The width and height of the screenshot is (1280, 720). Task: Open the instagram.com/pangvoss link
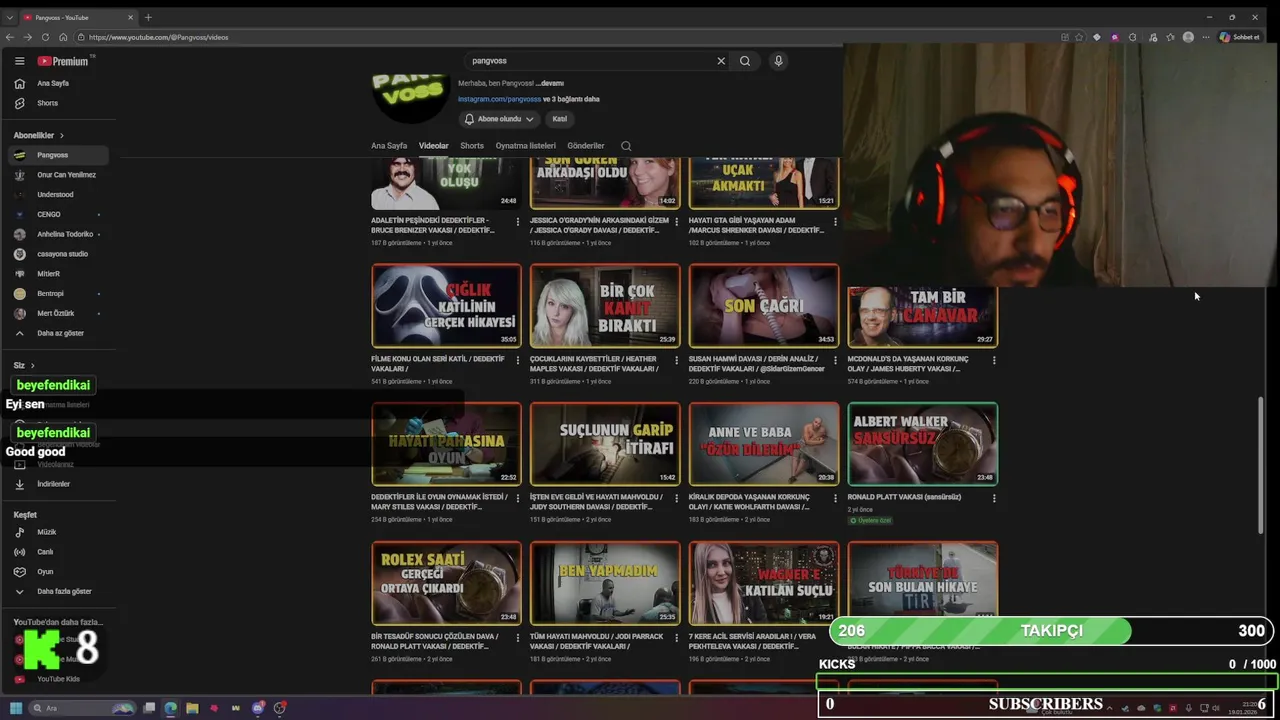[499, 99]
